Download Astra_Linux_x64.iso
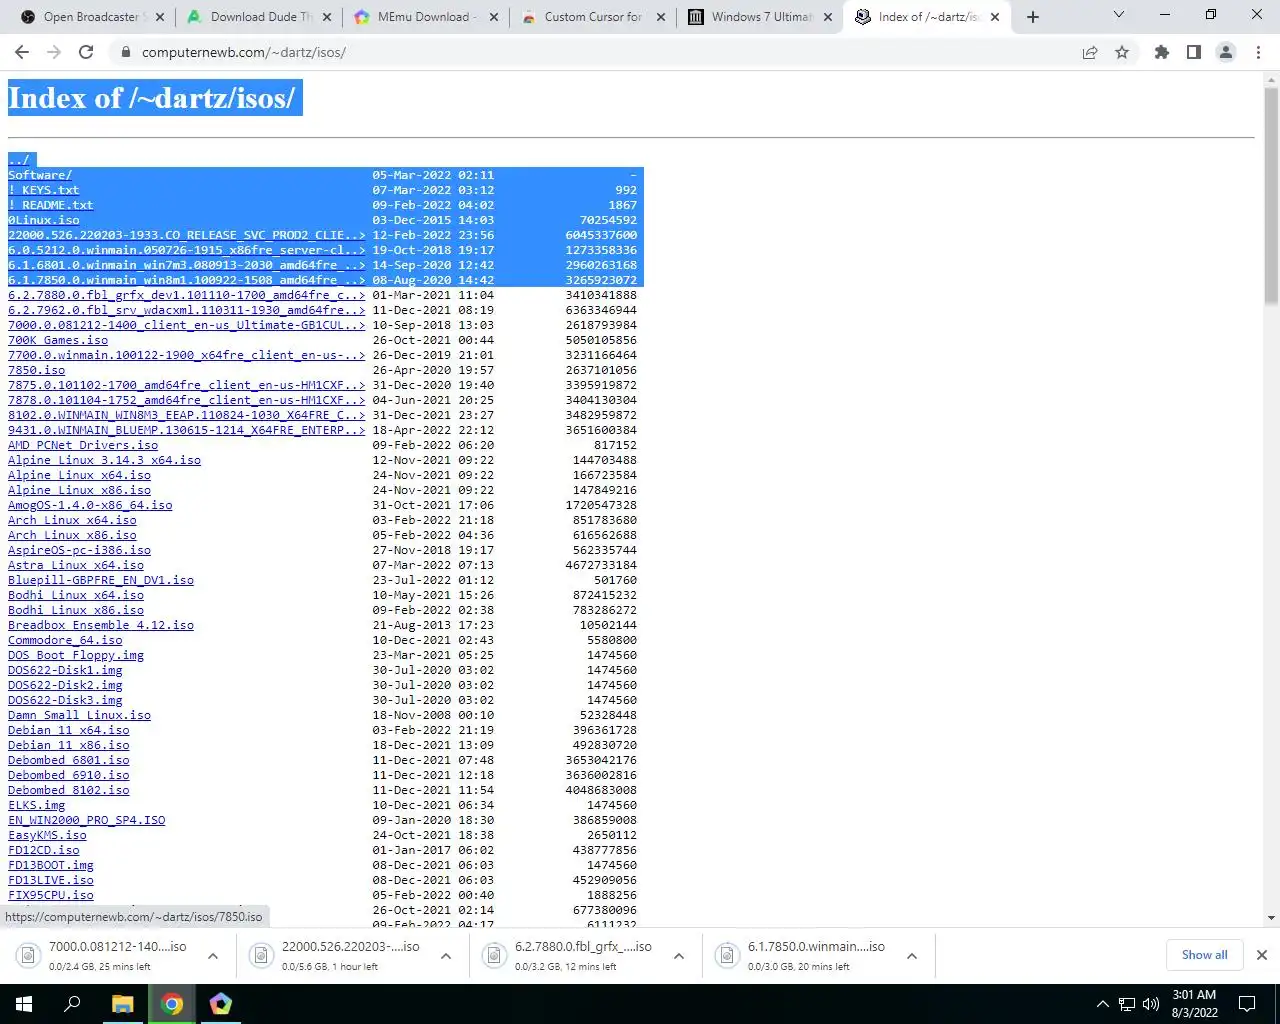1280x1024 pixels. coord(76,565)
